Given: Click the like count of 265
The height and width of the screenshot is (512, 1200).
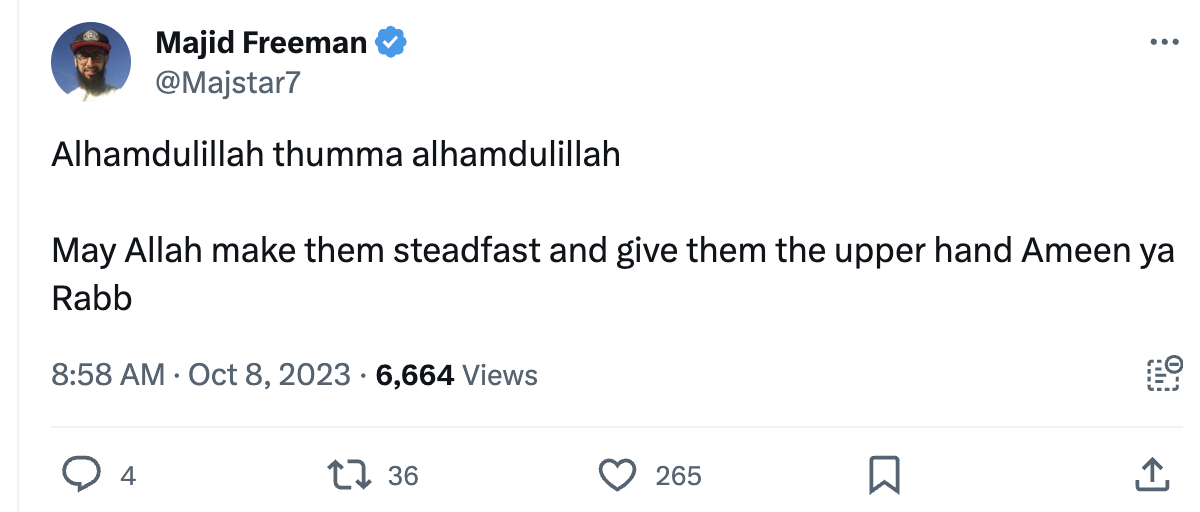Looking at the screenshot, I should 678,476.
